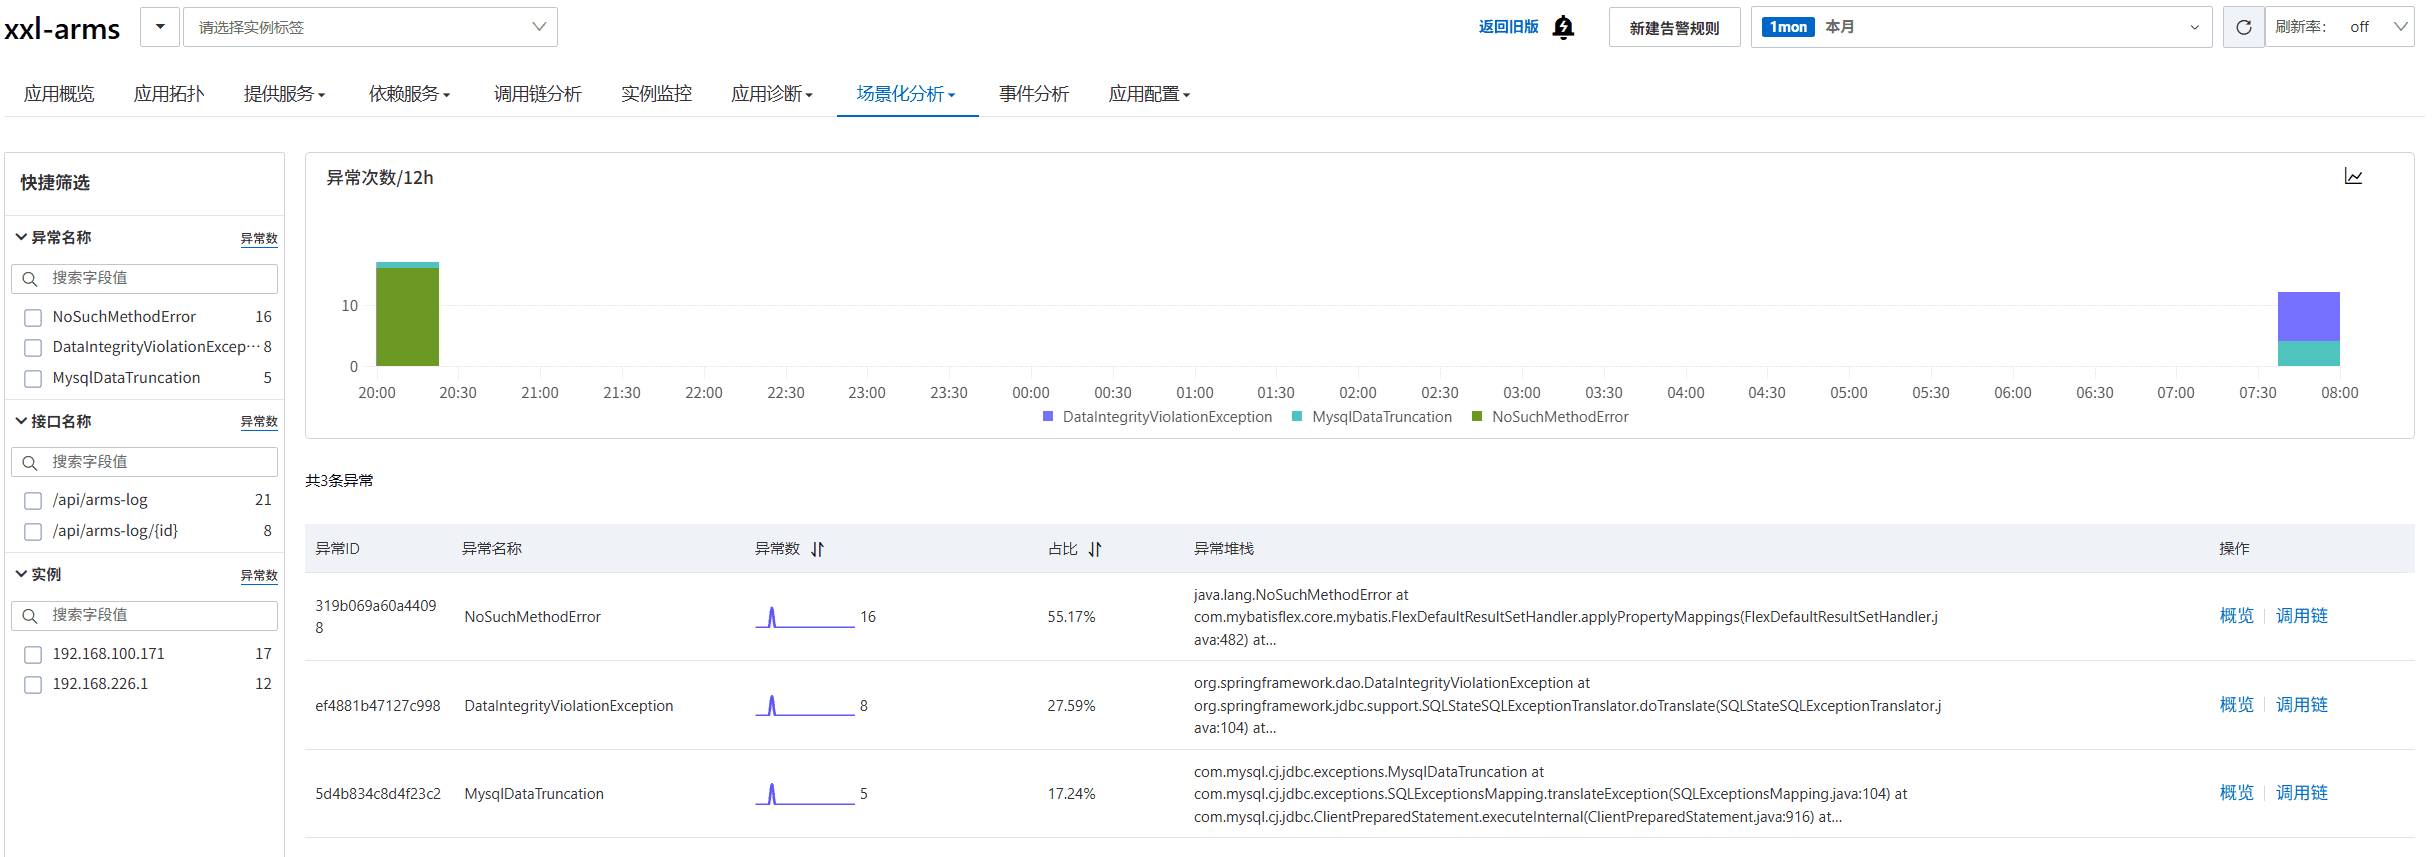Sort 异常名称 filter by 异常数
The width and height of the screenshot is (2432, 857).
coord(259,239)
